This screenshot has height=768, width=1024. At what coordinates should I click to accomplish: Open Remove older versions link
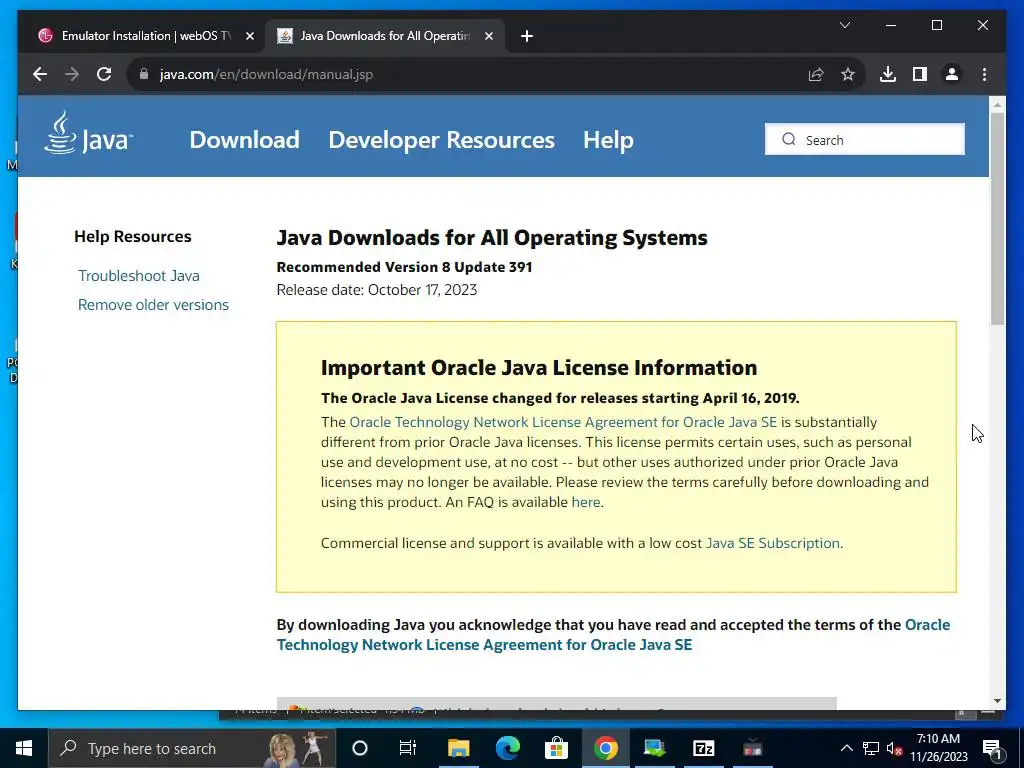[x=153, y=305]
